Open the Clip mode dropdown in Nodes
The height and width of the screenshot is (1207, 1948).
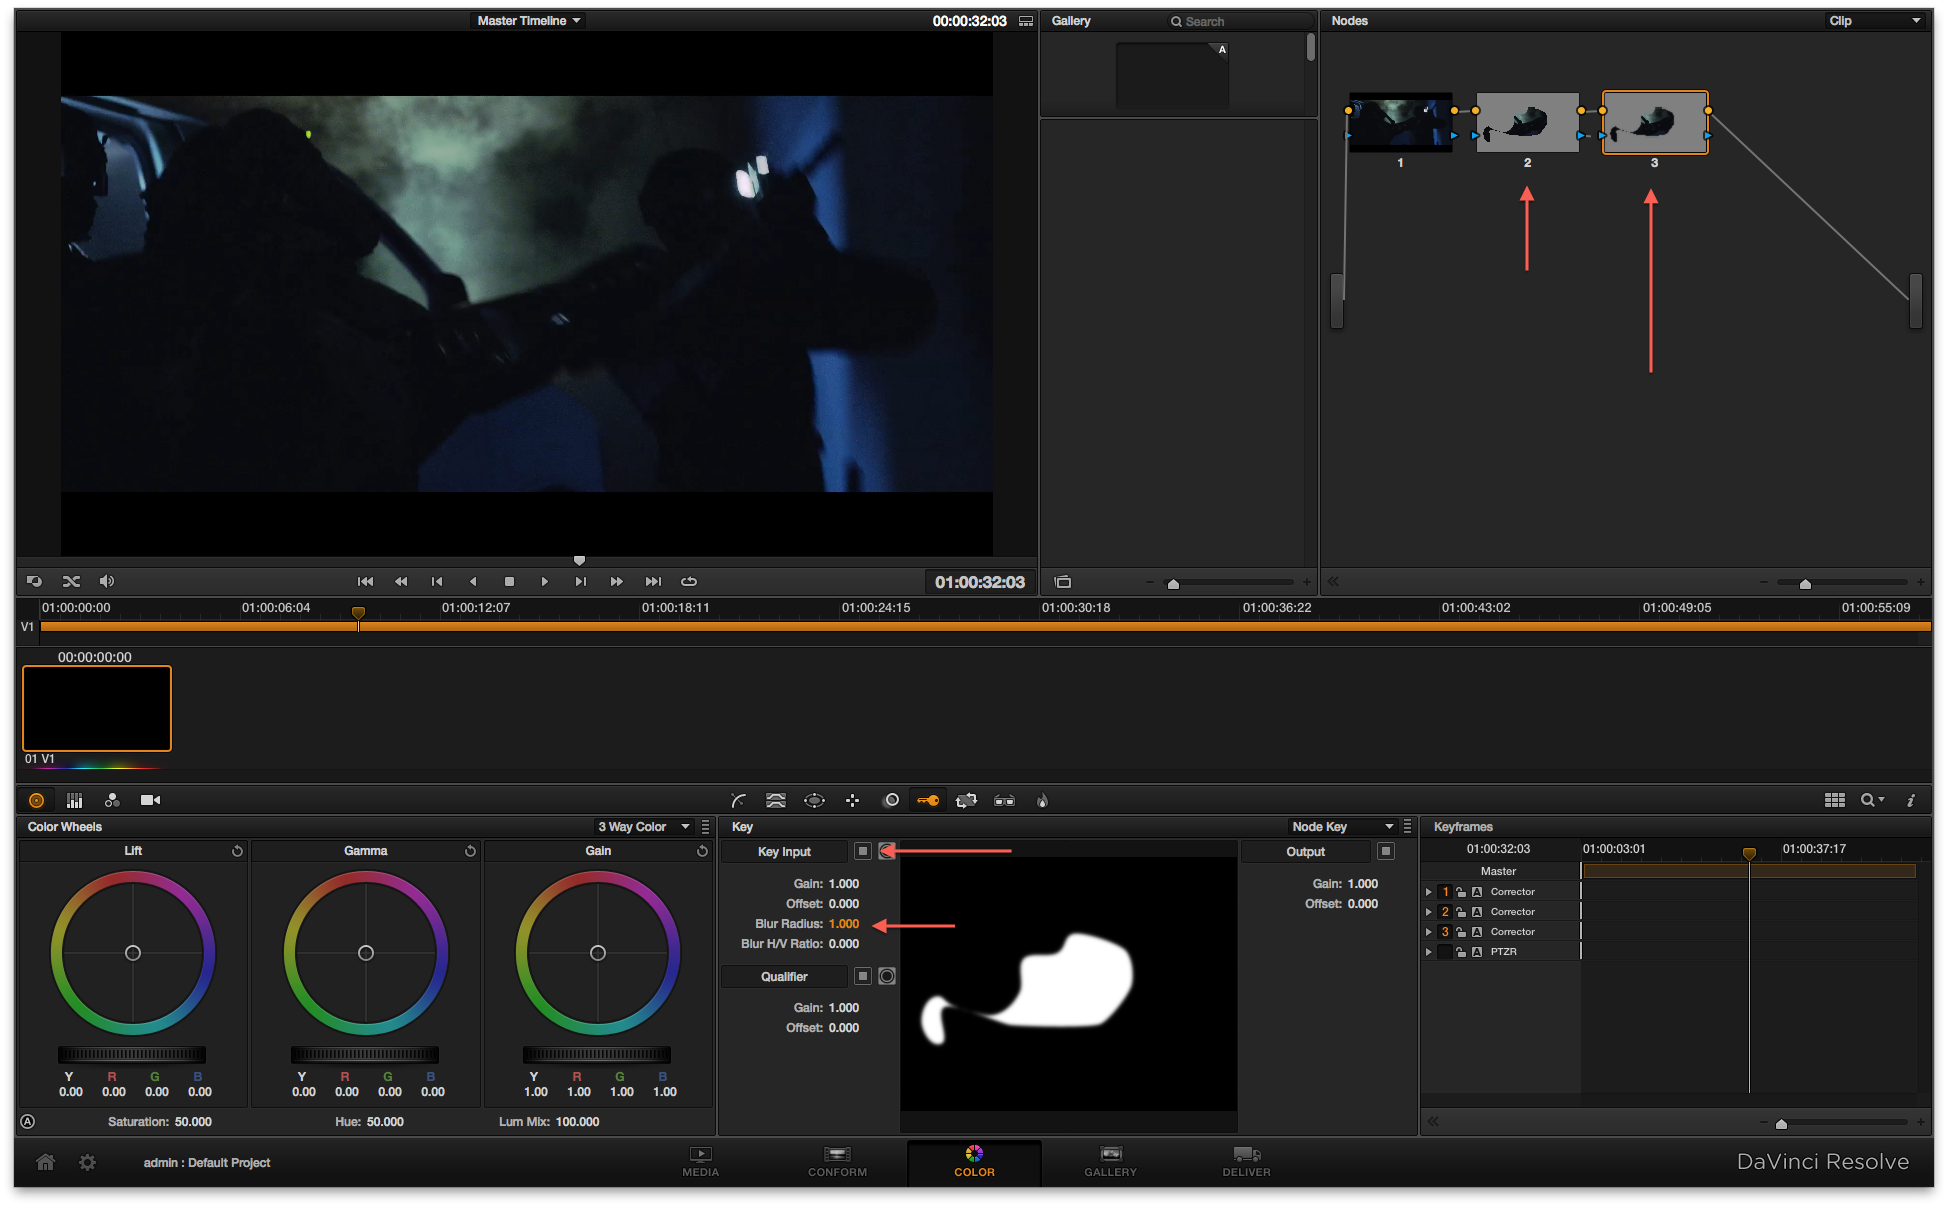pyautogui.click(x=1875, y=21)
